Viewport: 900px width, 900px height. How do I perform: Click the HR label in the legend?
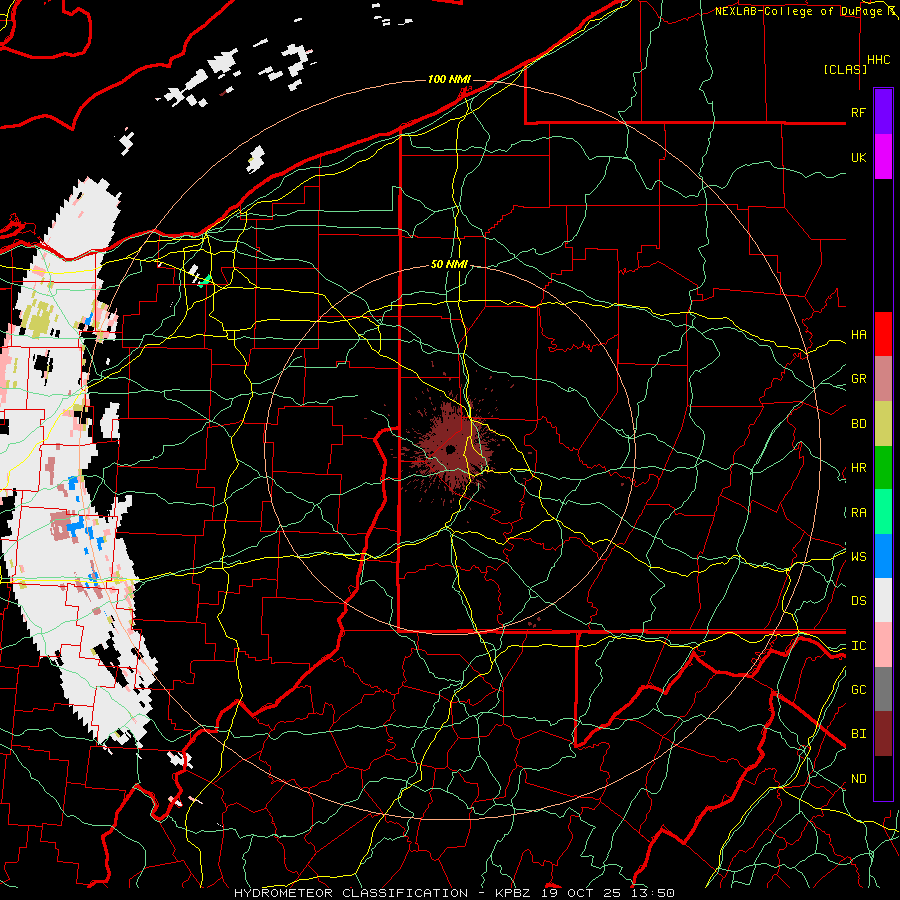point(858,468)
